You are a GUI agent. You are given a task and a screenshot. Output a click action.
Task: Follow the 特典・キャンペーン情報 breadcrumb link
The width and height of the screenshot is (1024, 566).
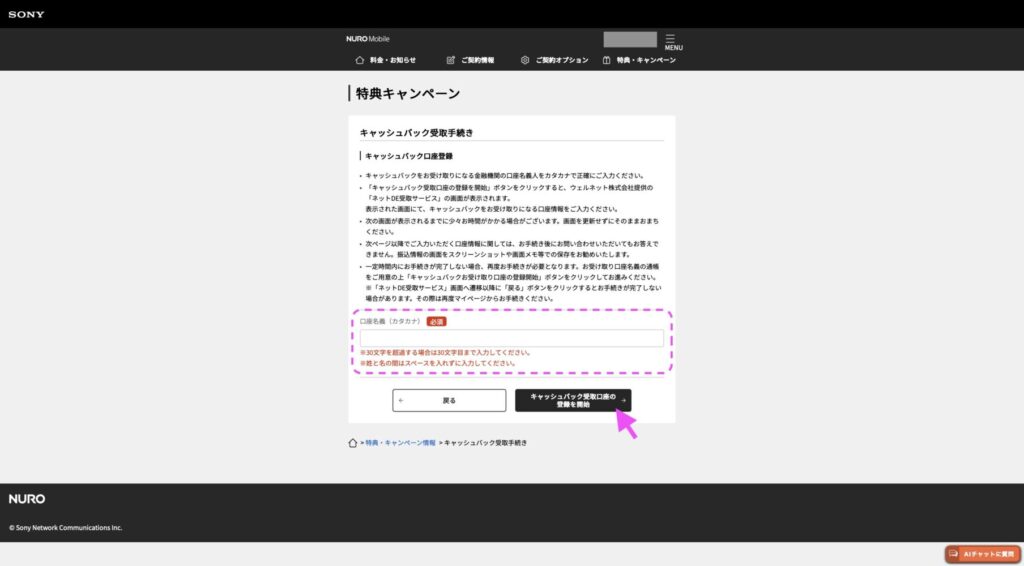coord(400,442)
